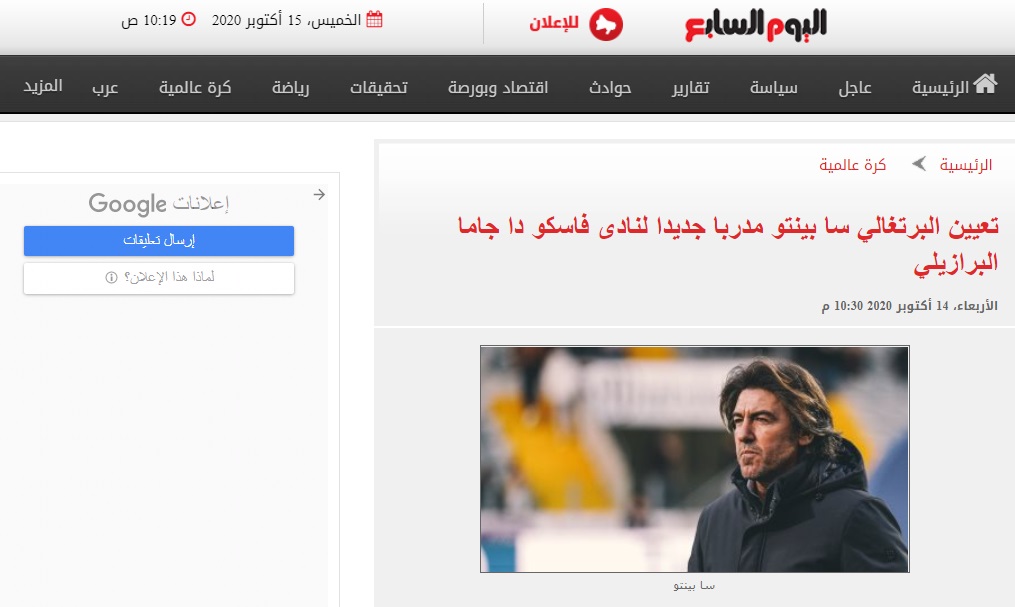The width and height of the screenshot is (1015, 607).
Task: Click the Youm7 site logo
Action: pyautogui.click(x=756, y=24)
